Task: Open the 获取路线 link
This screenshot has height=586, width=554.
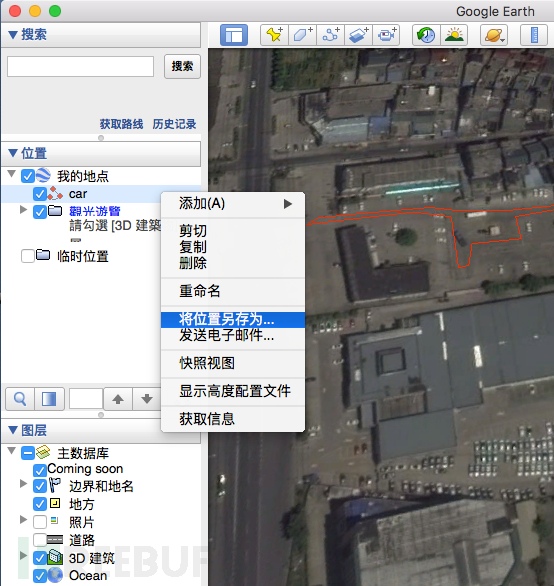Action: click(121, 124)
